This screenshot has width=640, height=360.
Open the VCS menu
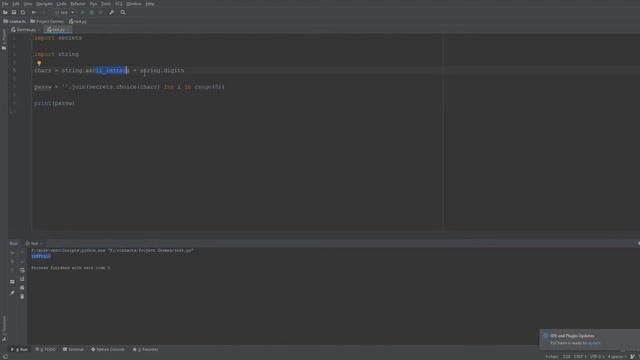tap(119, 4)
